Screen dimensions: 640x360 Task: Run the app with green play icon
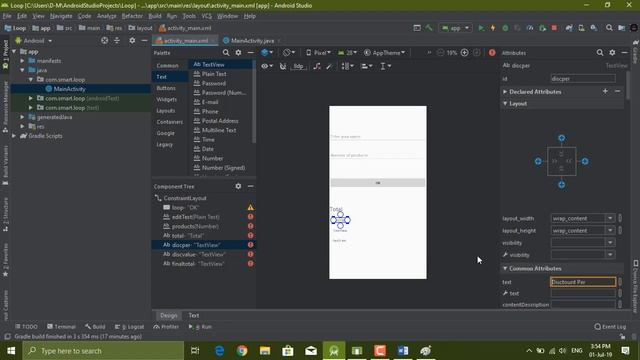481,28
